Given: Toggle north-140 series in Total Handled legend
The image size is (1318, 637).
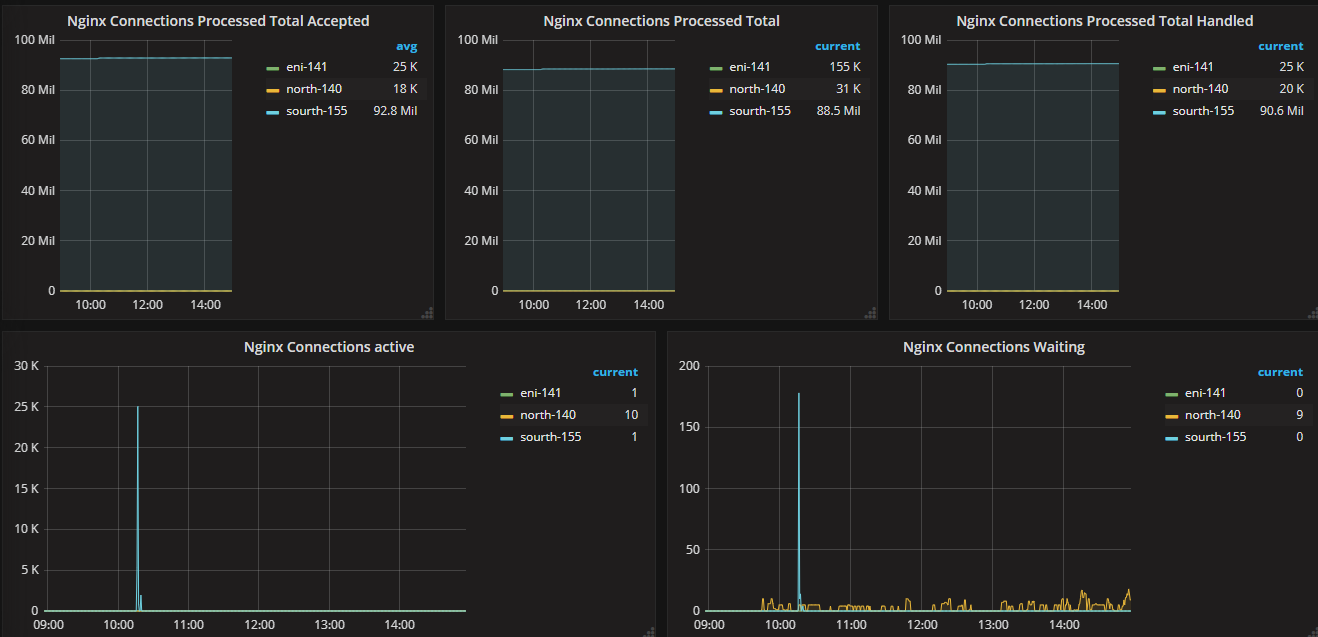Looking at the screenshot, I should [x=1200, y=89].
